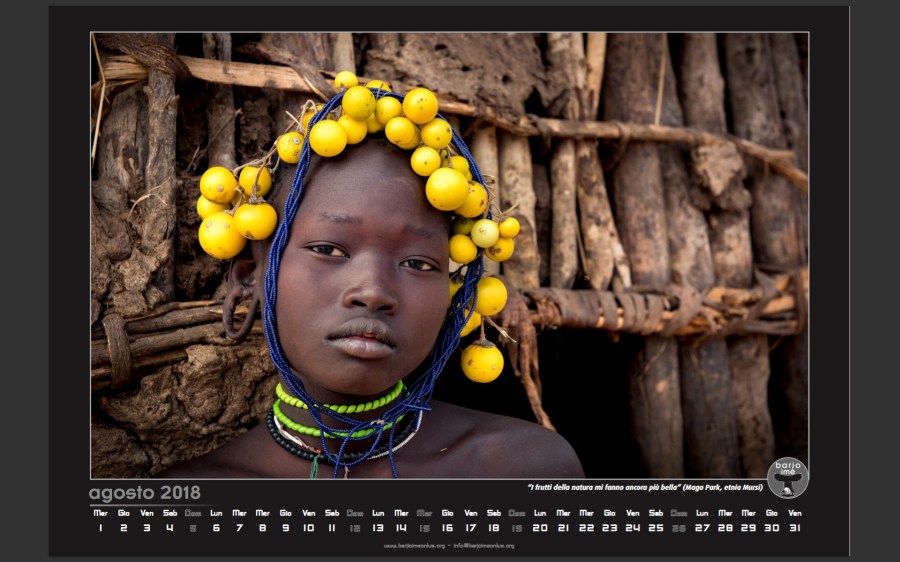This screenshot has width=900, height=562.
Task: Click date 13 in the calendar strip
Action: tap(378, 527)
